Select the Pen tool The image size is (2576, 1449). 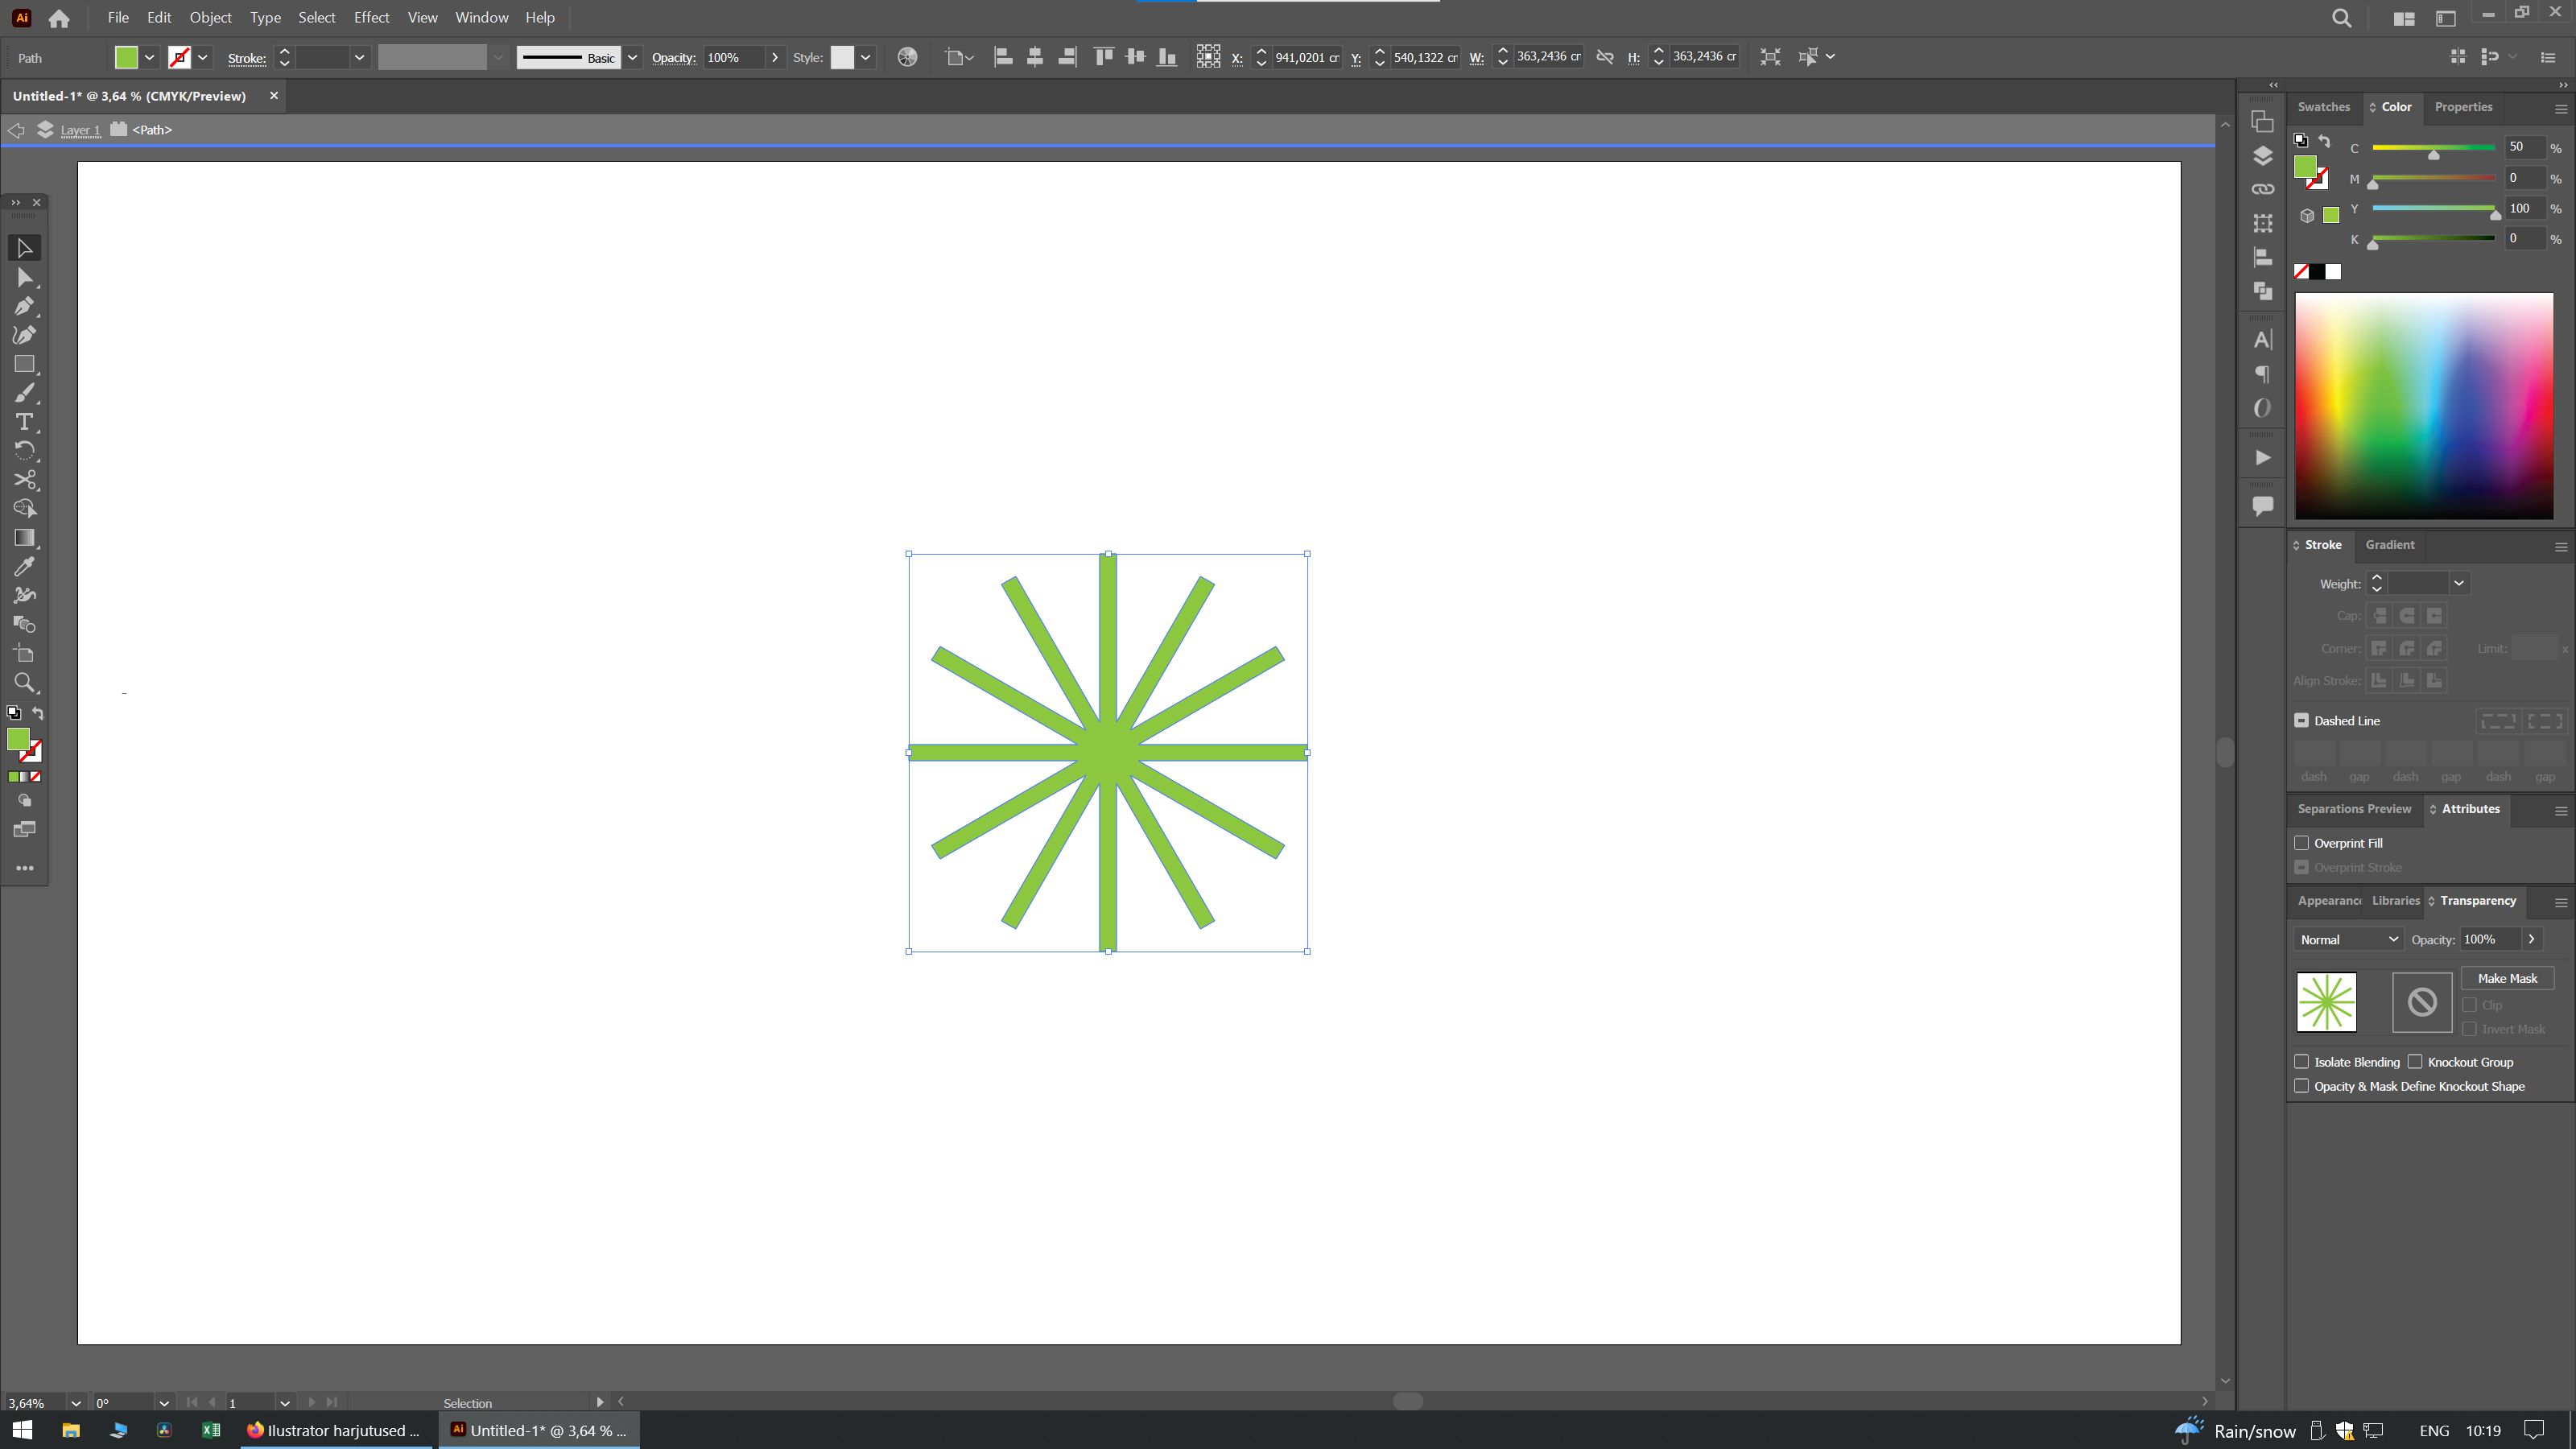24,306
